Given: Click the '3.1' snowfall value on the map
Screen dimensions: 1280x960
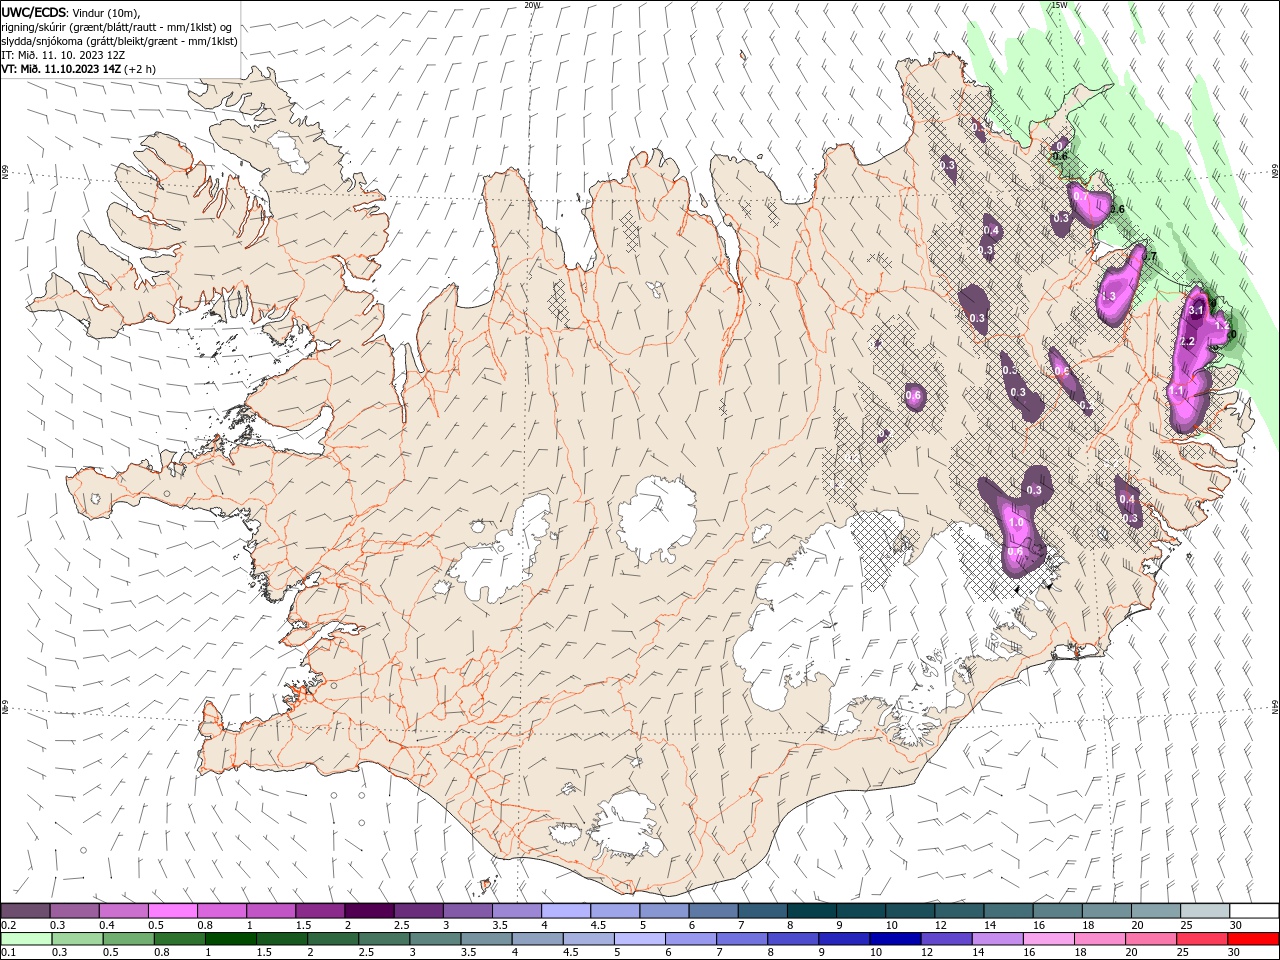Looking at the screenshot, I should point(1195,311).
